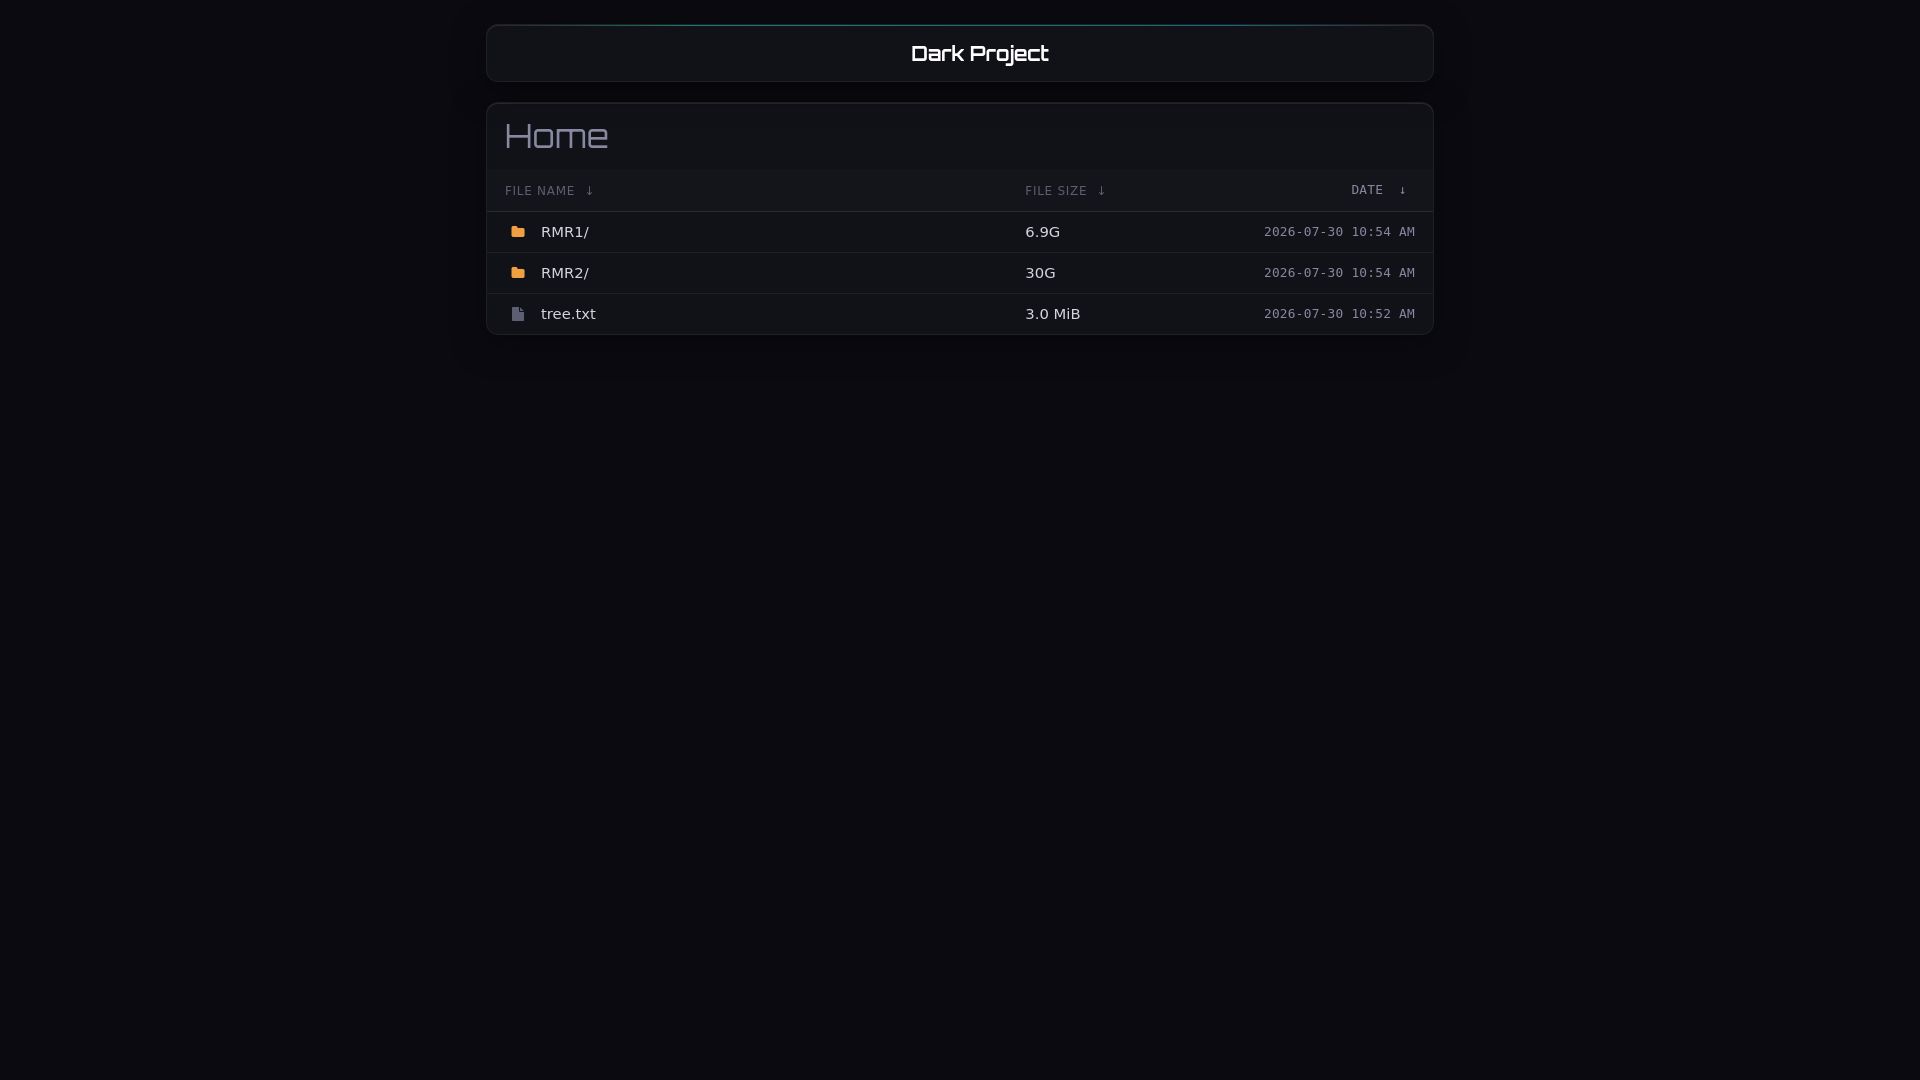This screenshot has width=1920, height=1080.
Task: Open the RMR1/ directory link
Action: tap(565, 232)
